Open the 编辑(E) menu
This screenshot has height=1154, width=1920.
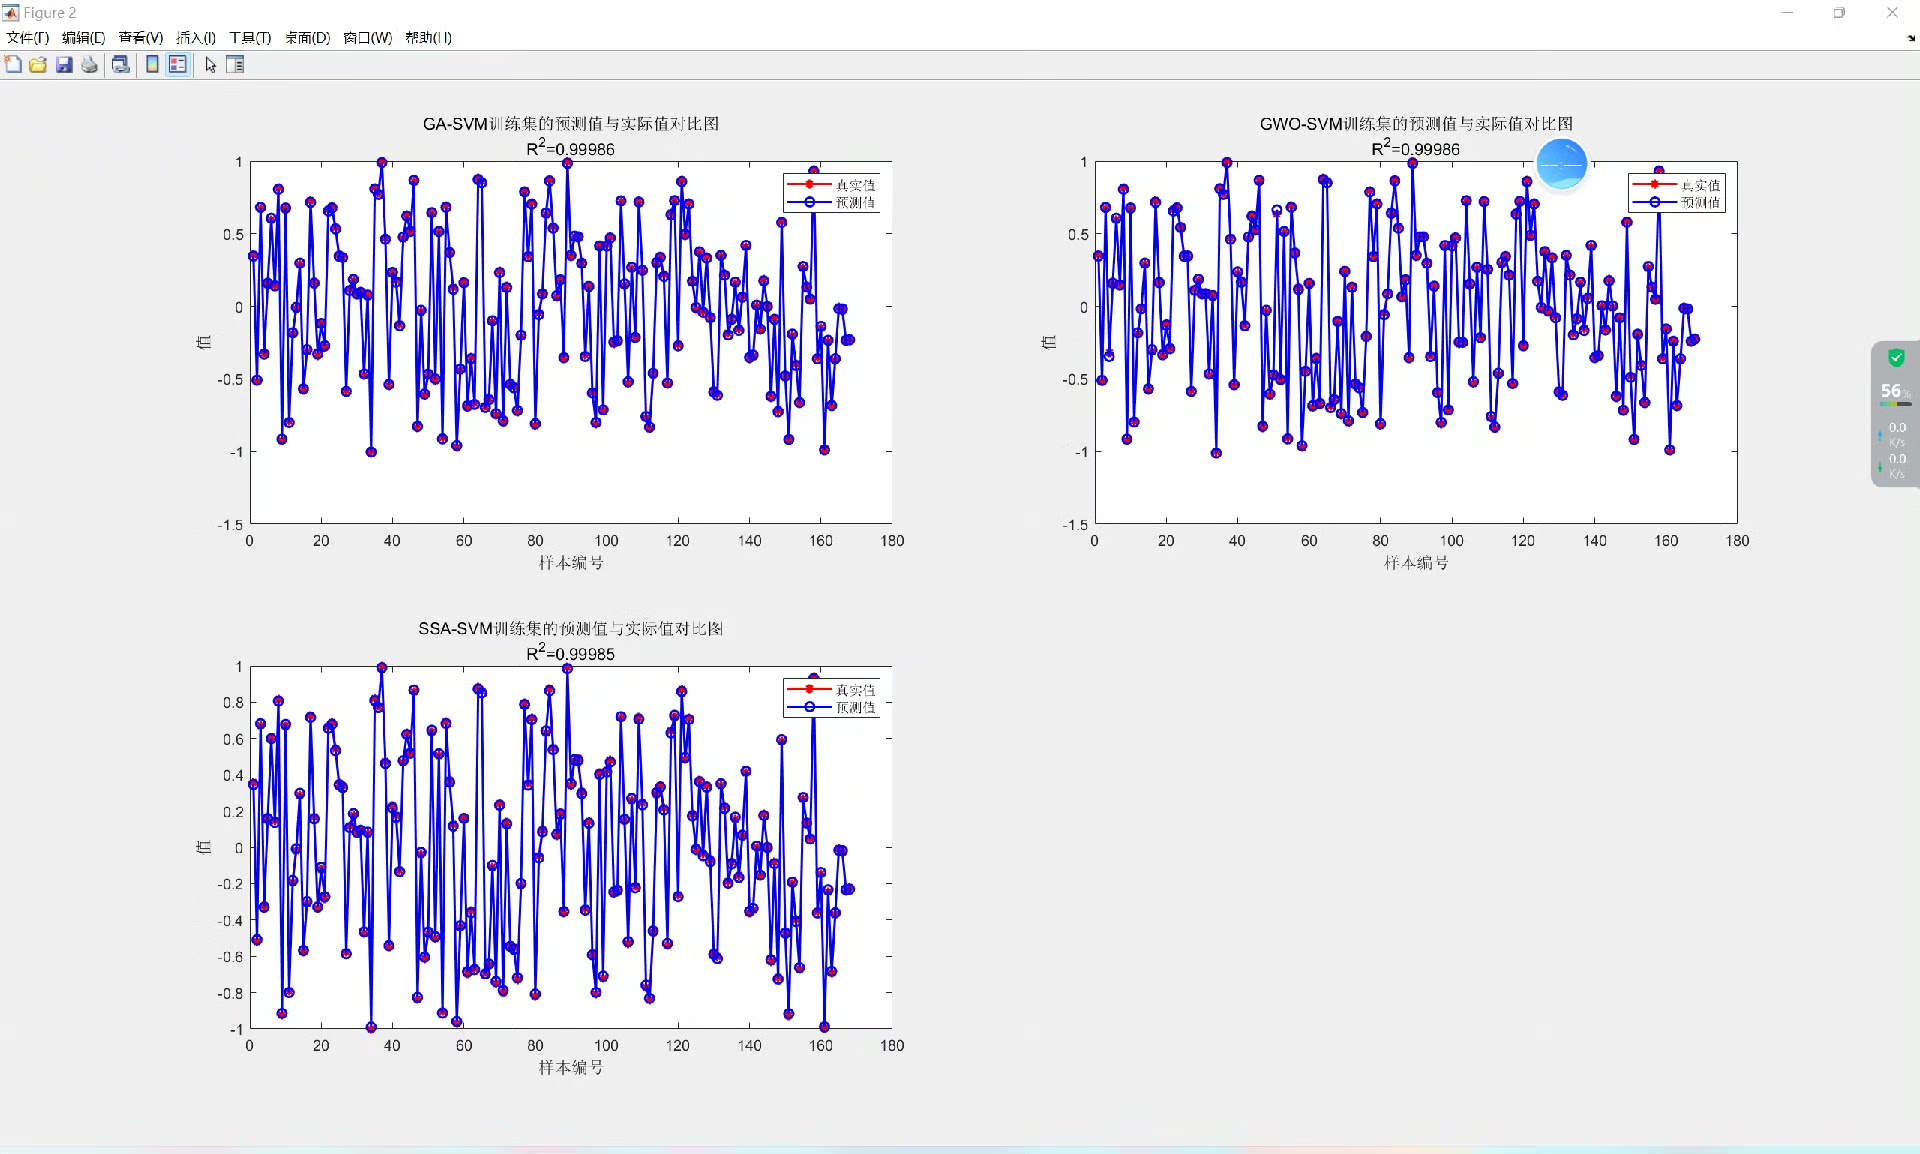[83, 38]
